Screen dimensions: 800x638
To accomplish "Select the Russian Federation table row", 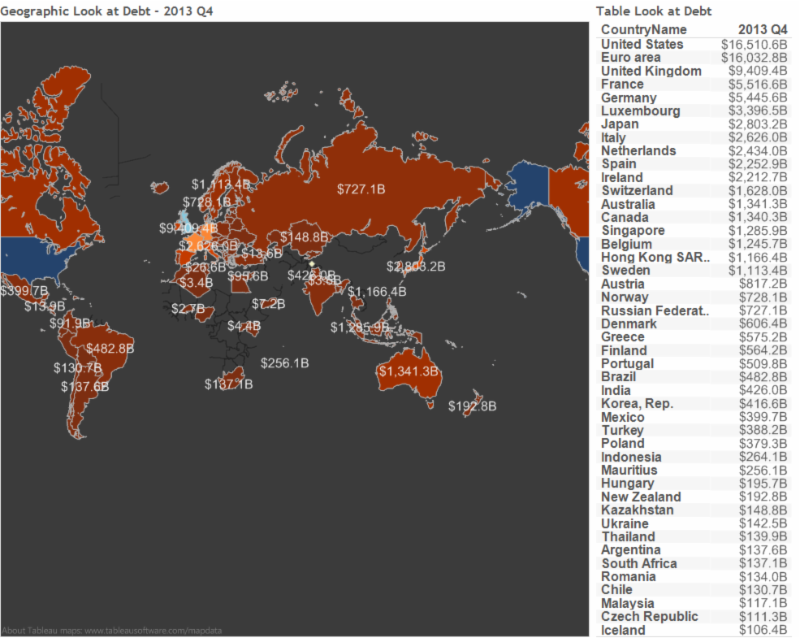I will [694, 310].
